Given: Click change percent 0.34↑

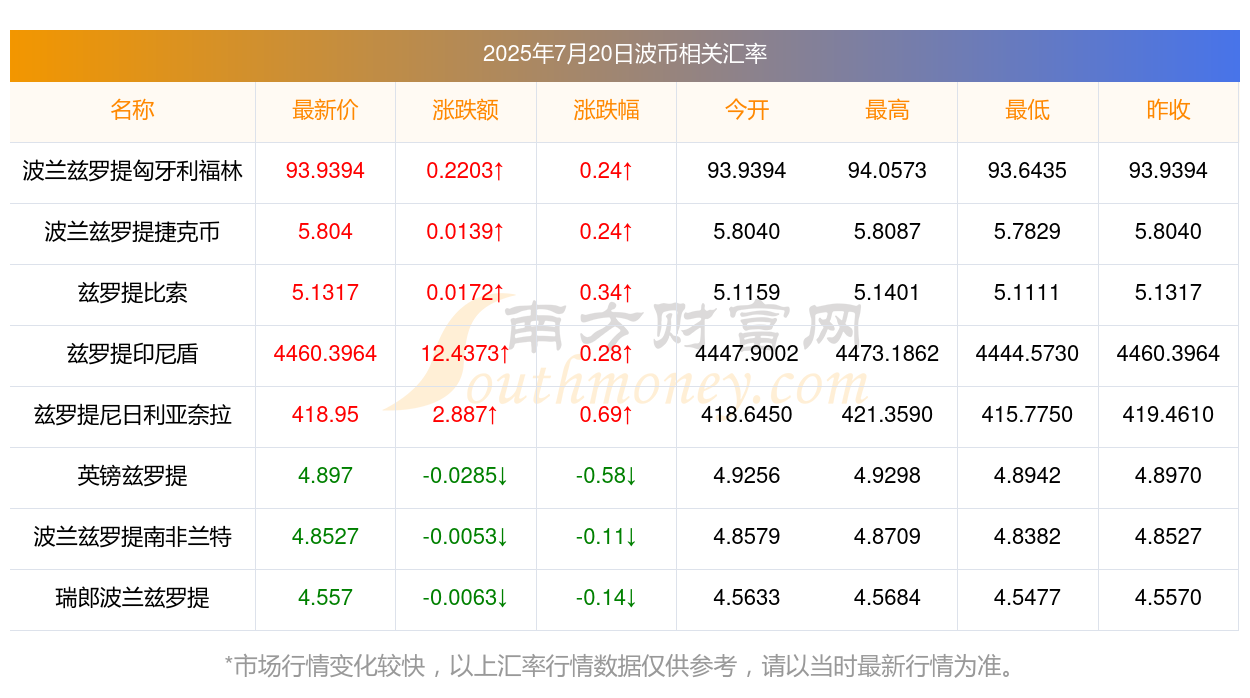Looking at the screenshot, I should [x=606, y=293].
